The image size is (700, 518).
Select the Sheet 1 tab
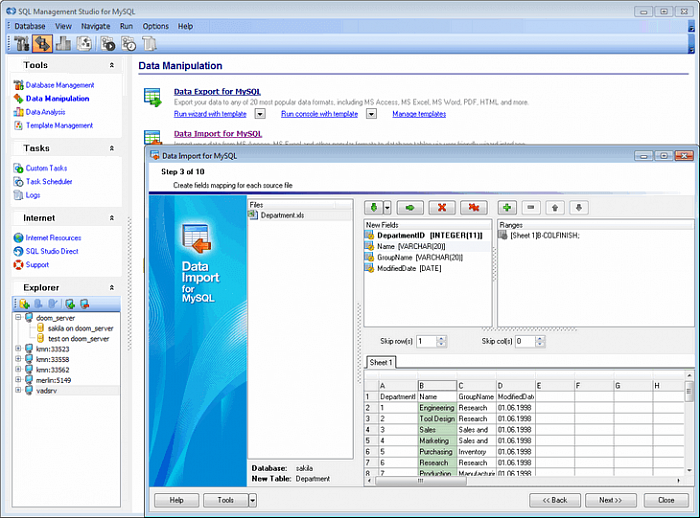click(381, 363)
